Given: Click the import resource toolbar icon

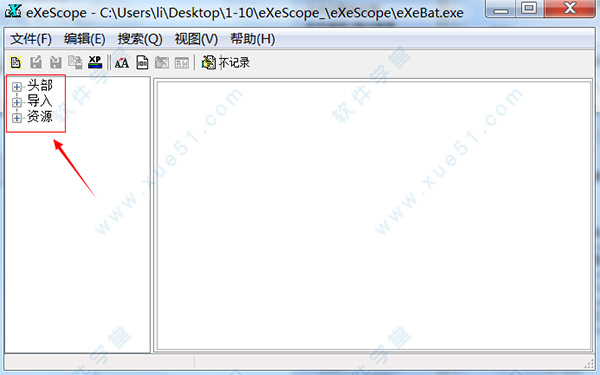Looking at the screenshot, I should coord(55,62).
